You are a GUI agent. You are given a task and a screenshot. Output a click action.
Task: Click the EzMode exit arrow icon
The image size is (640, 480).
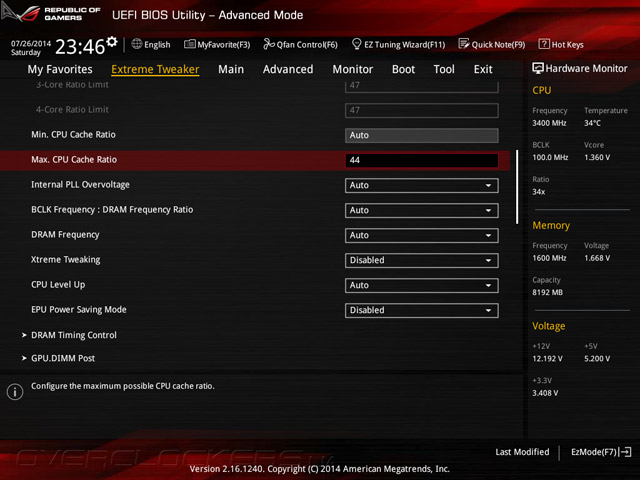[626, 452]
